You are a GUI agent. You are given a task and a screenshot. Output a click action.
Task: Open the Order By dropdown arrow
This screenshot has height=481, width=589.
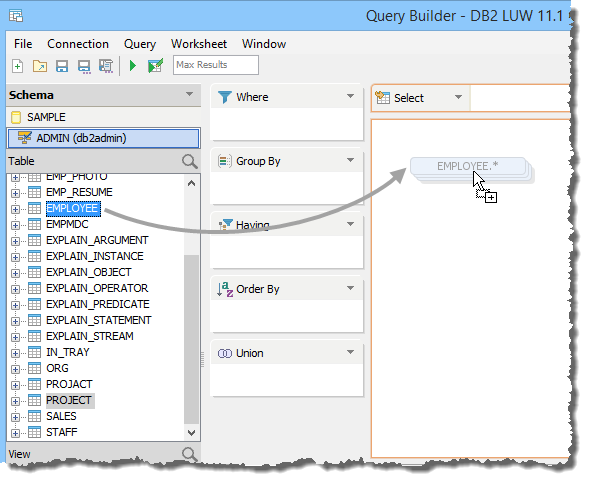click(x=350, y=288)
